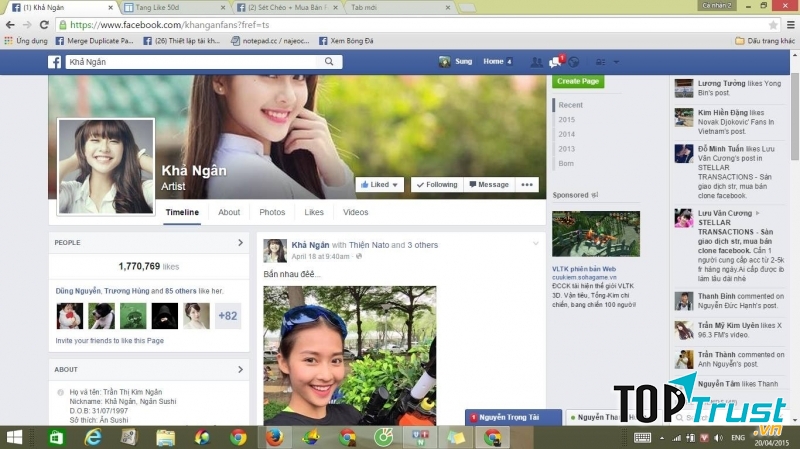Image resolution: width=800 pixels, height=449 pixels.
Task: Jump to Born in timeline navigation
Action: point(566,163)
